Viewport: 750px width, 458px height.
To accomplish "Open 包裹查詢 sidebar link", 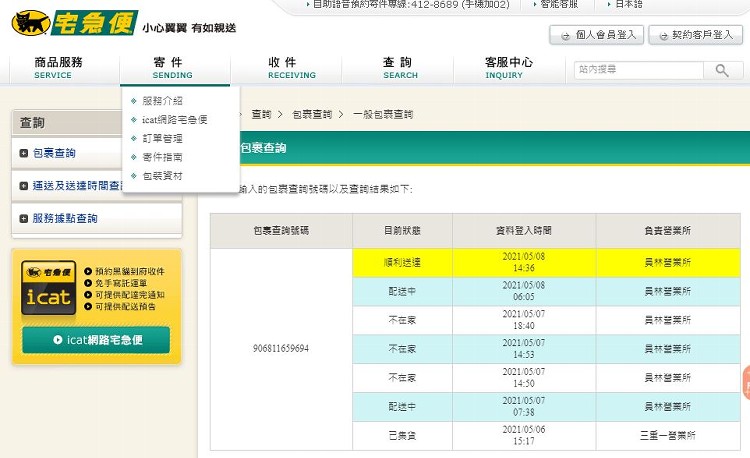I will tap(54, 153).
